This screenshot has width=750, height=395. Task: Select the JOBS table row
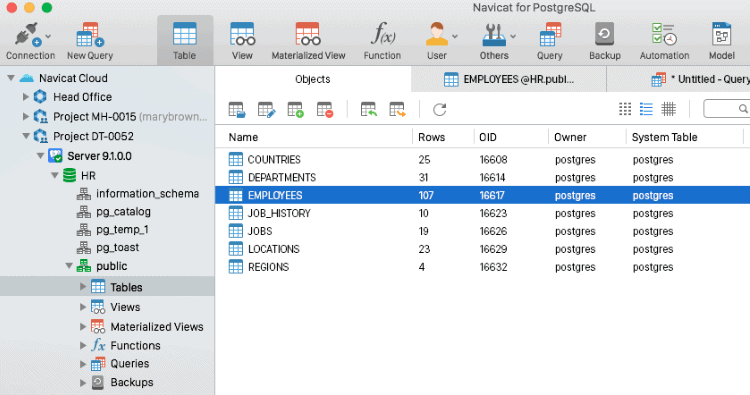[x=483, y=231]
